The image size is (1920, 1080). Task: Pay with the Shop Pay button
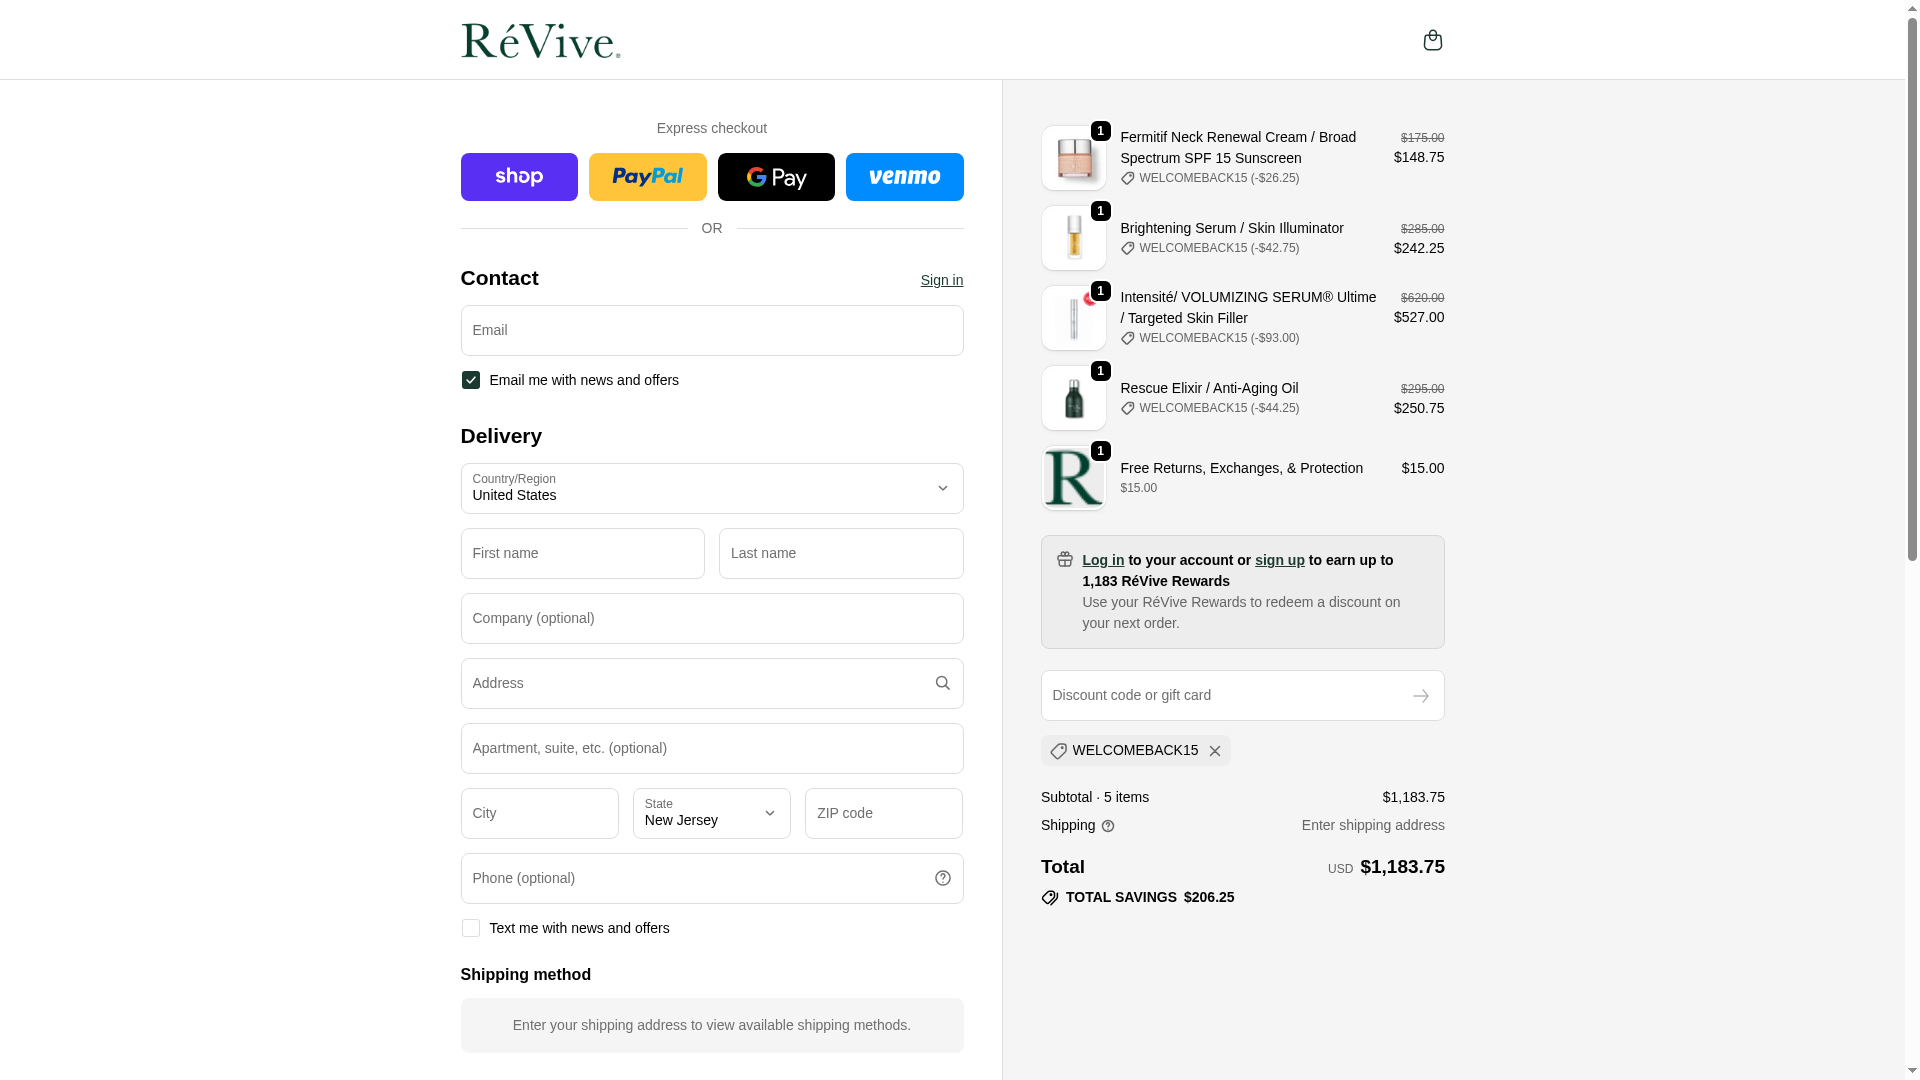click(x=519, y=177)
